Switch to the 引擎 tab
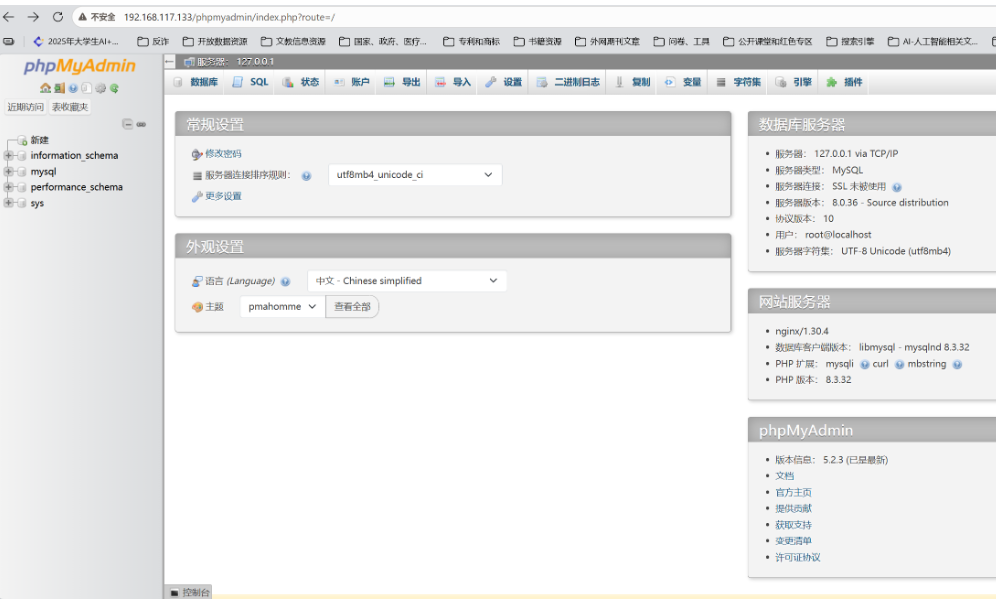 pyautogui.click(x=794, y=82)
